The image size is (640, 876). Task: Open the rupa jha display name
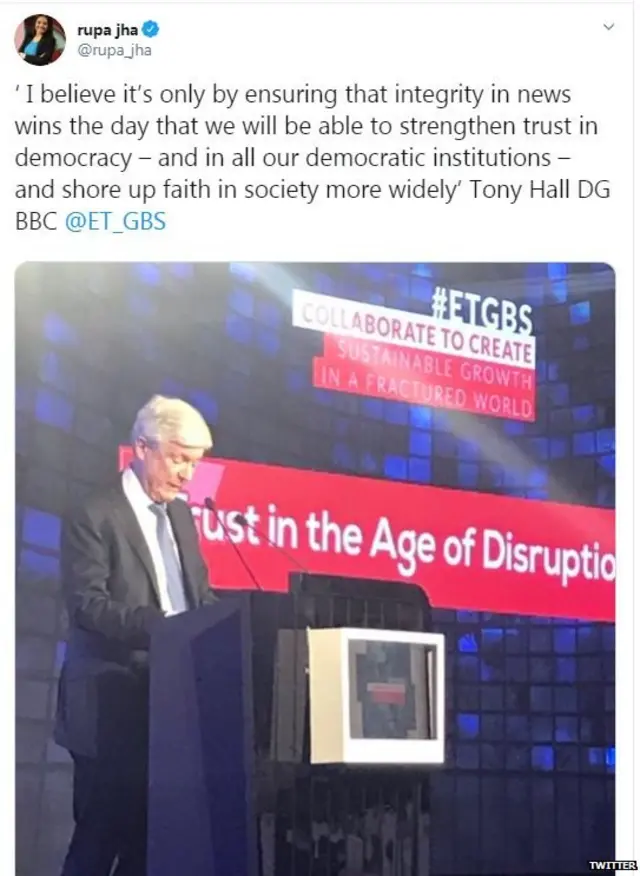click(x=107, y=30)
